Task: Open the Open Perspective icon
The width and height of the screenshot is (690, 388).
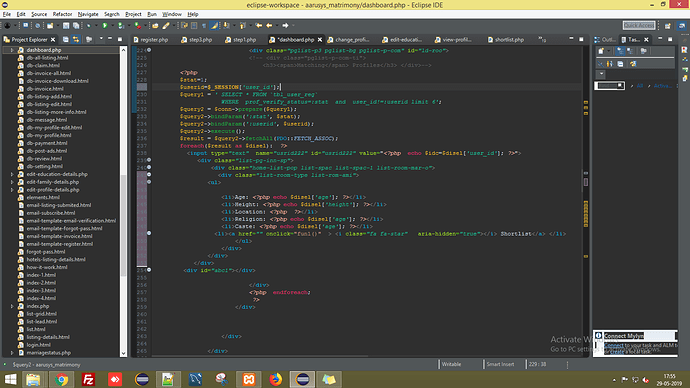Action: pyautogui.click(x=668, y=26)
